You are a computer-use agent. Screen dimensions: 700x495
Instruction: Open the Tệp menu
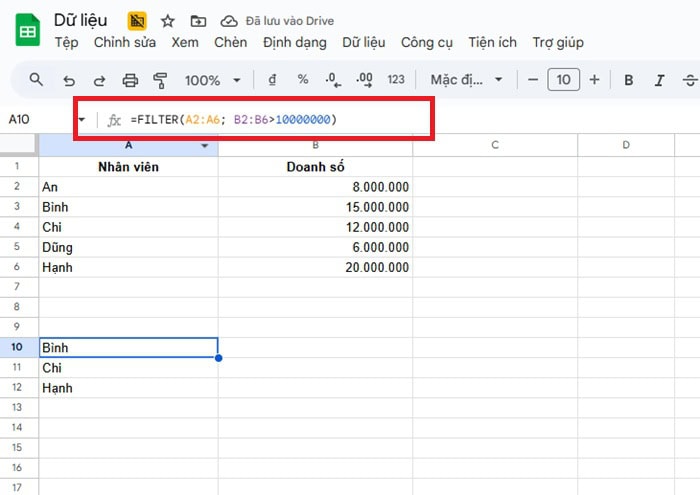(x=67, y=42)
